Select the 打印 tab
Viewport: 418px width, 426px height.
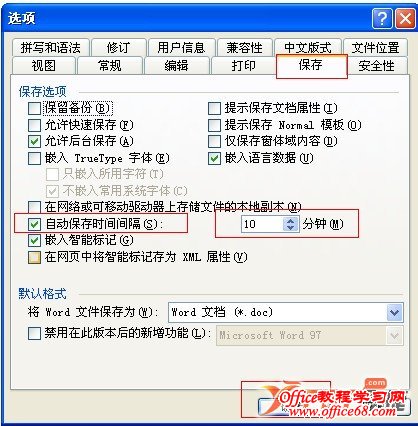(x=243, y=66)
